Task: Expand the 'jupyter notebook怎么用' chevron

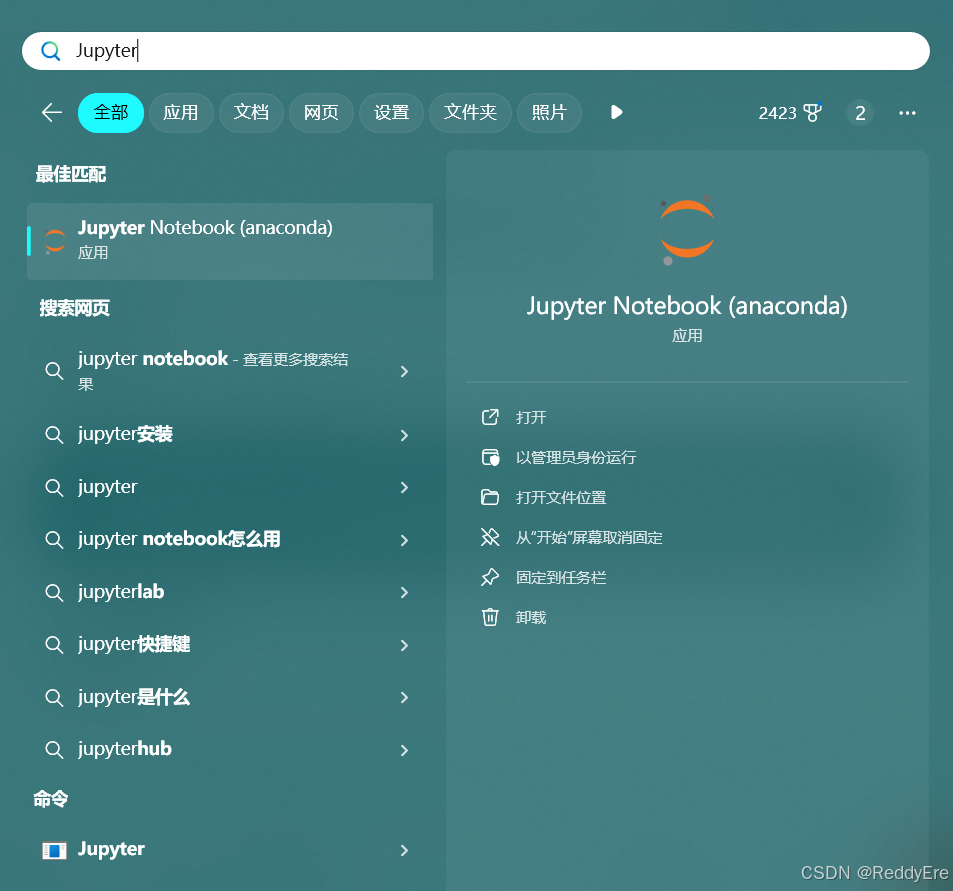Action: (404, 540)
